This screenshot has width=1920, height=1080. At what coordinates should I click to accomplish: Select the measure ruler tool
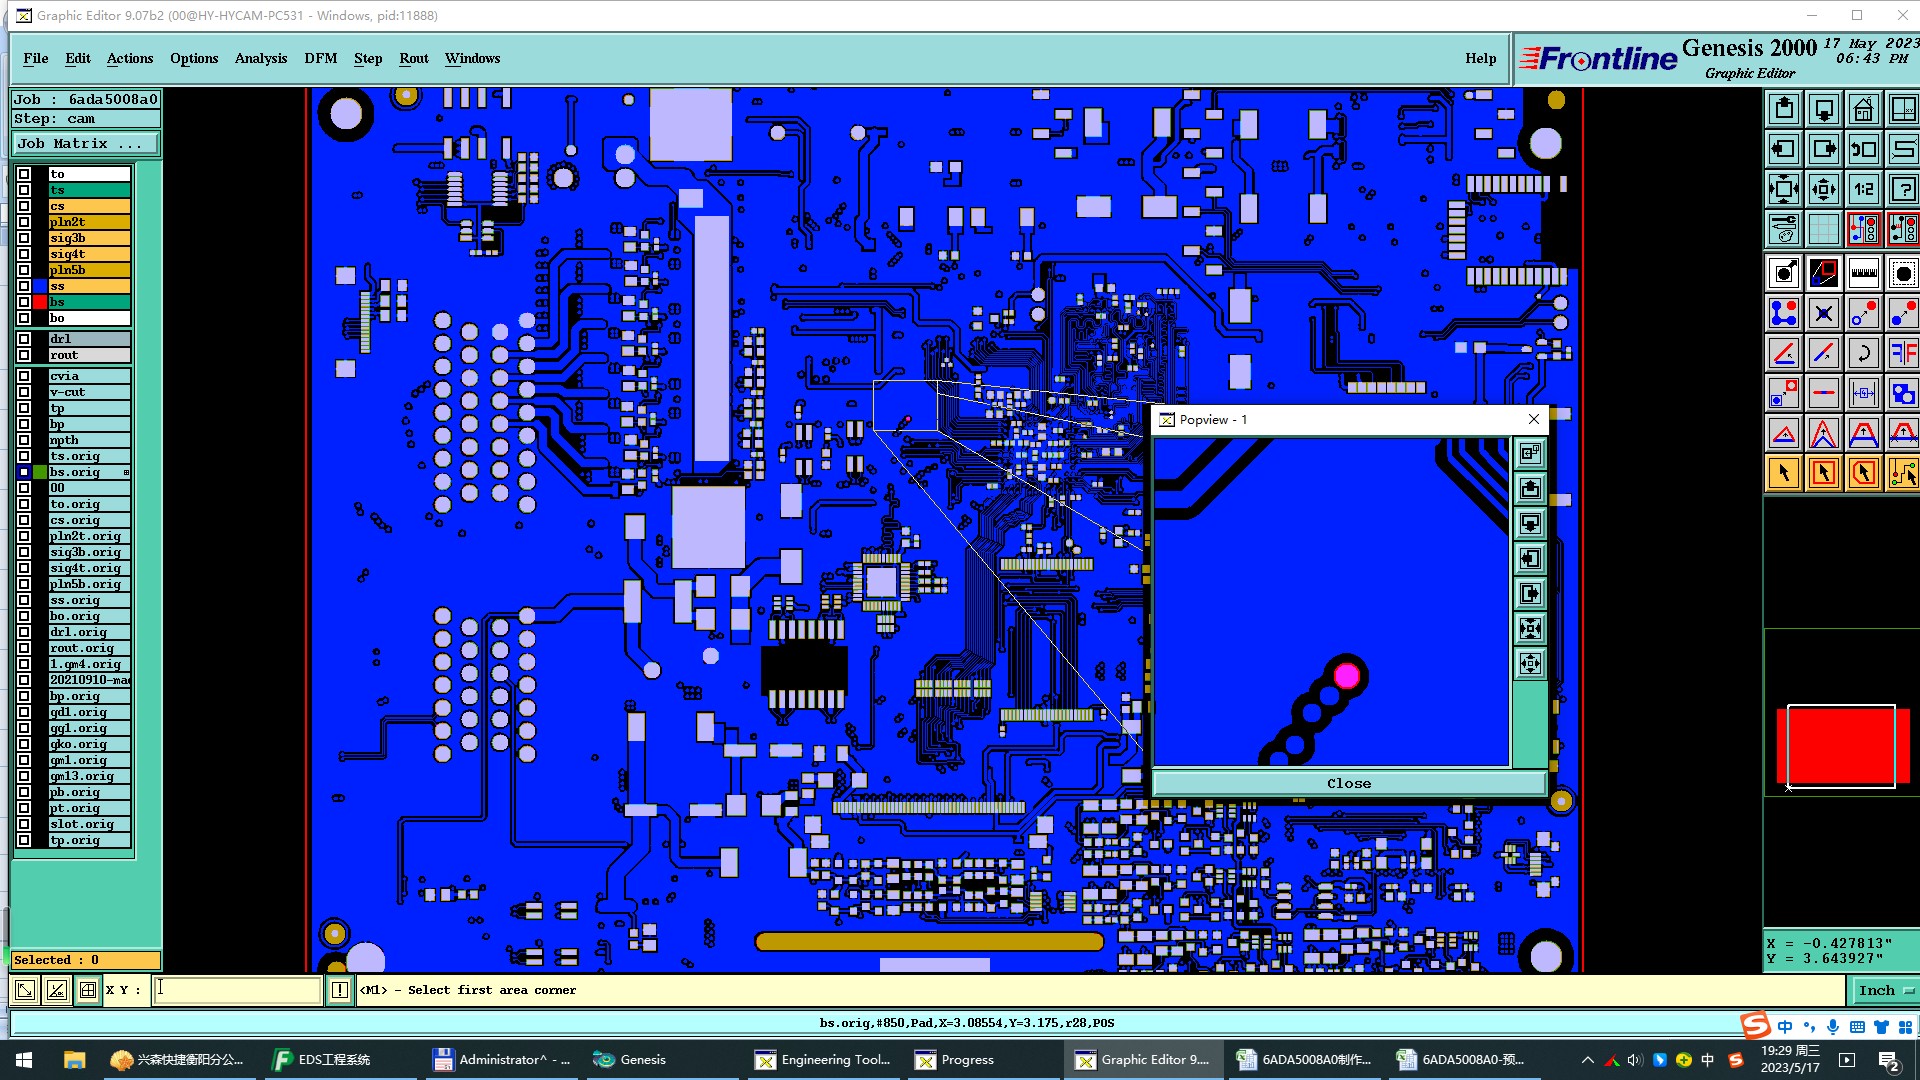click(1863, 273)
